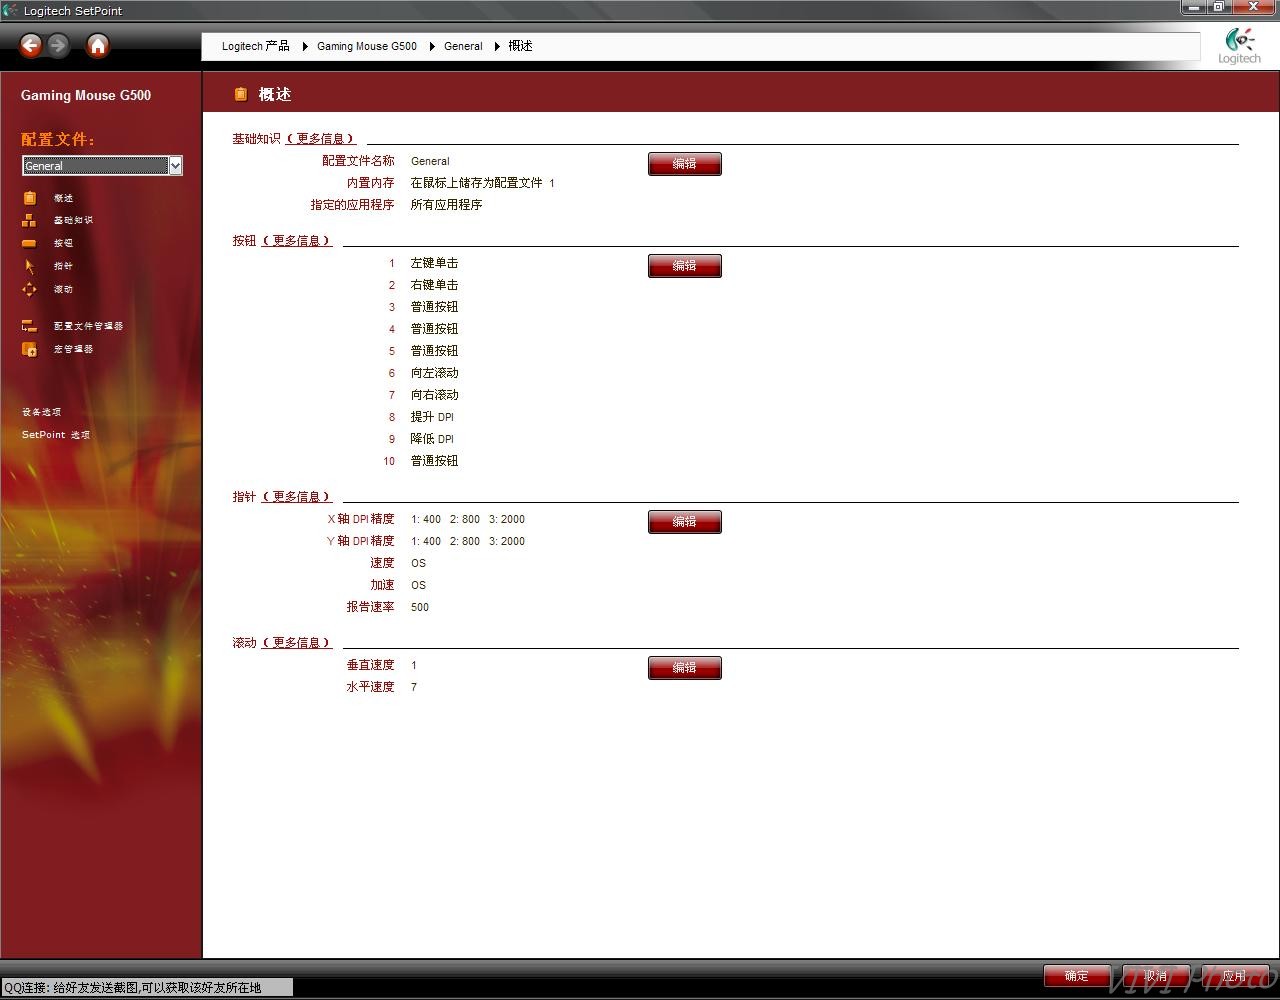This screenshot has height=1000, width=1280.
Task: Click 编辑 button for 基础知识 section
Action: click(685, 164)
